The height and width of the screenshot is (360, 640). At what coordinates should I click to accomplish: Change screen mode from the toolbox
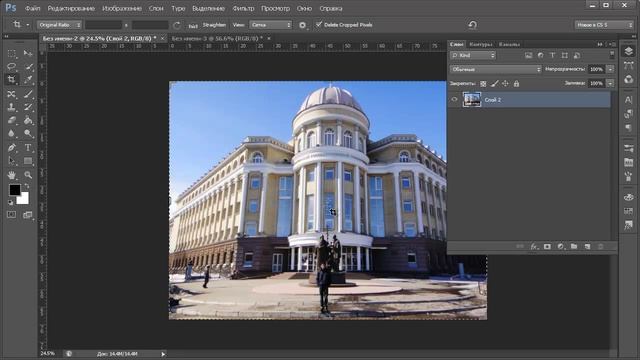pyautogui.click(x=28, y=215)
